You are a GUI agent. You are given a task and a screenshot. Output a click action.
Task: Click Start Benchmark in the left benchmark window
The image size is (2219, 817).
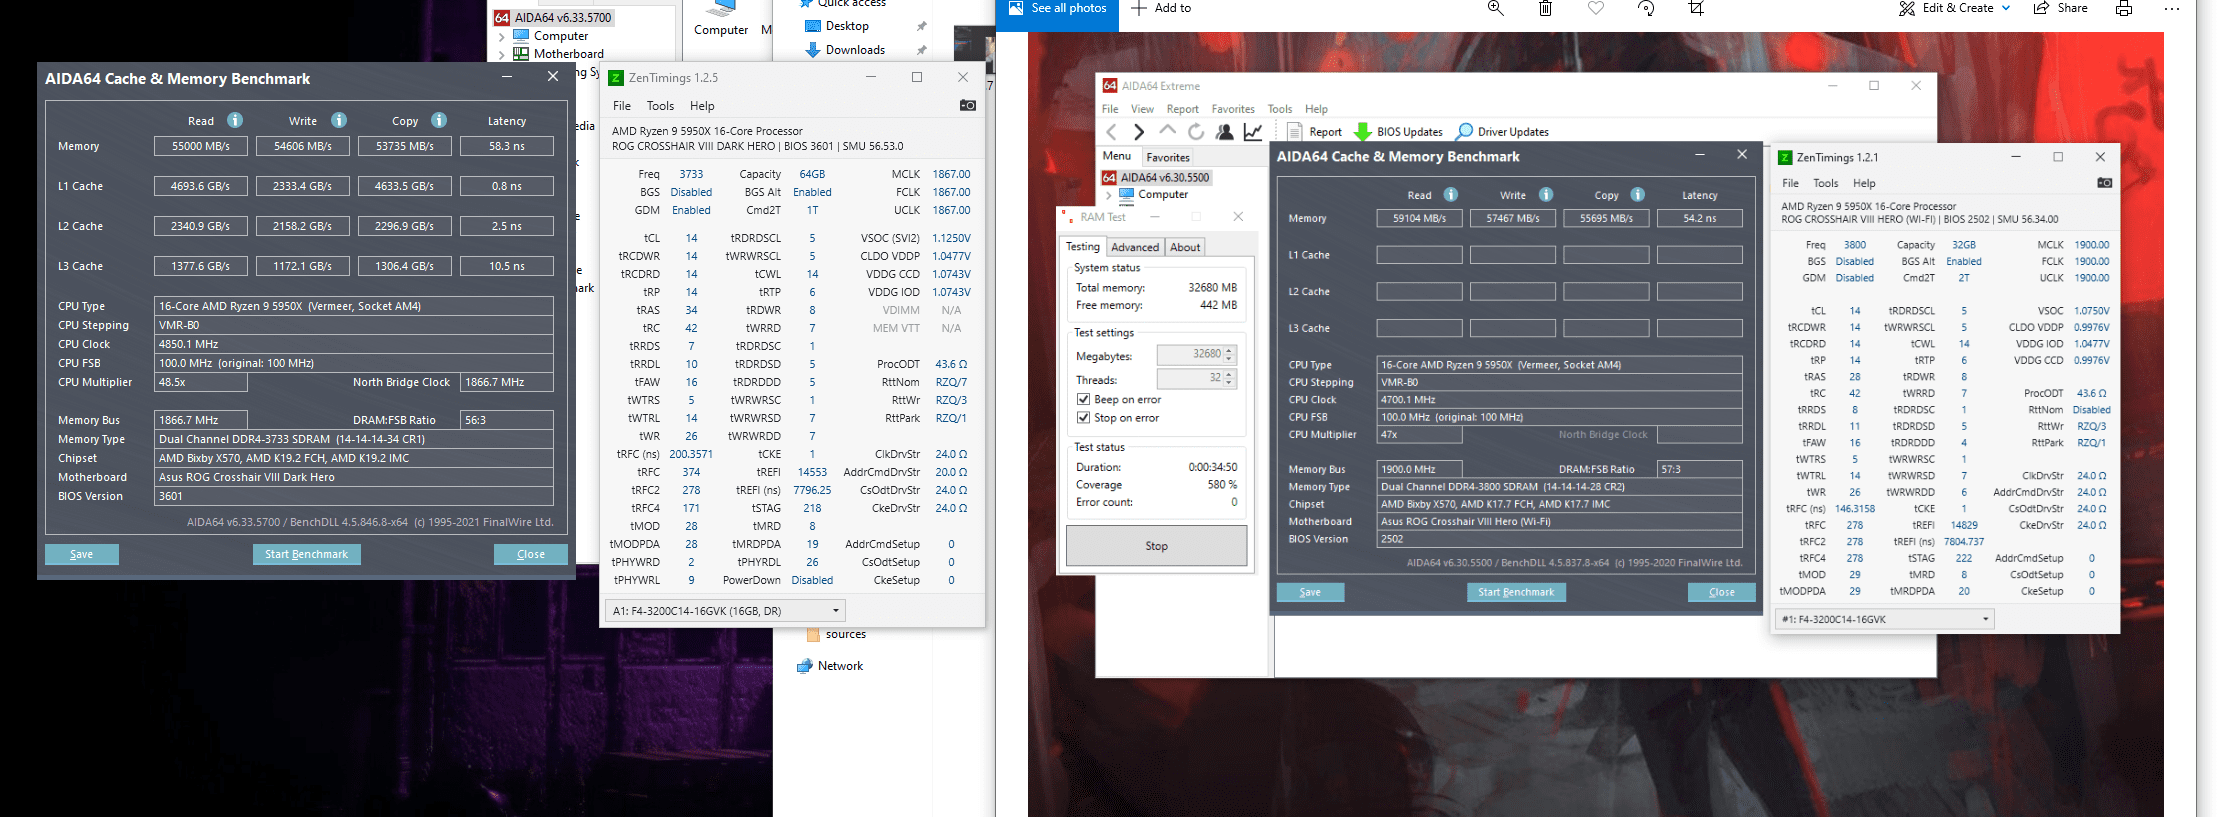coord(307,554)
